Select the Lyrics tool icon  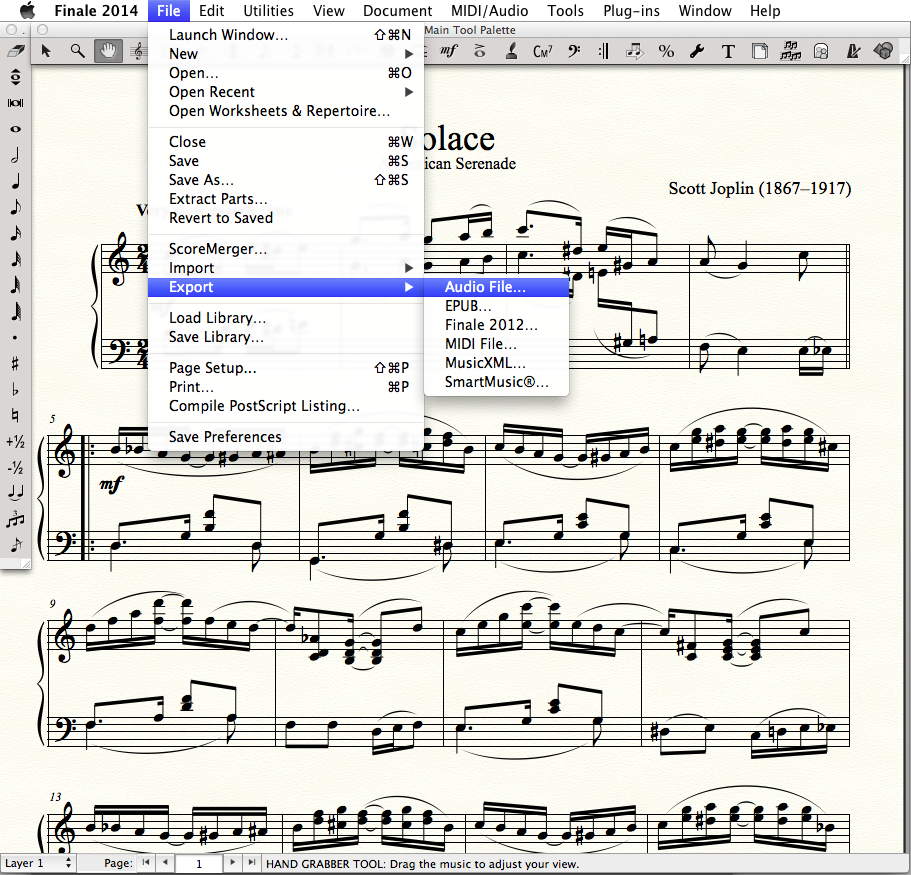(511, 51)
